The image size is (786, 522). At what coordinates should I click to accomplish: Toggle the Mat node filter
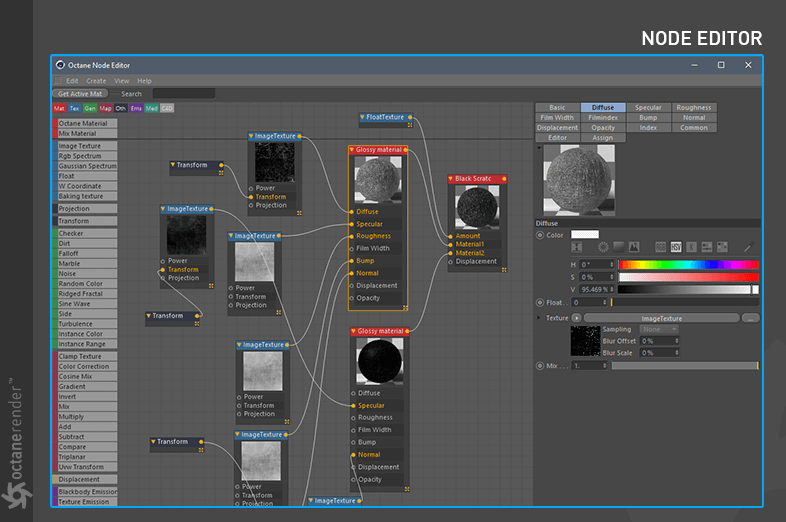(x=59, y=108)
